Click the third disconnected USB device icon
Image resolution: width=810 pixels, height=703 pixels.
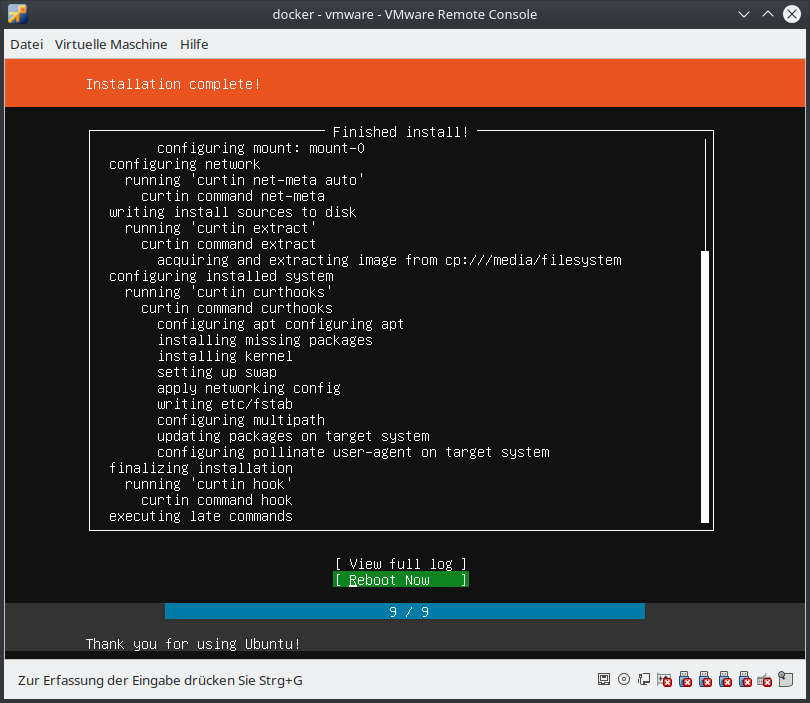click(724, 680)
